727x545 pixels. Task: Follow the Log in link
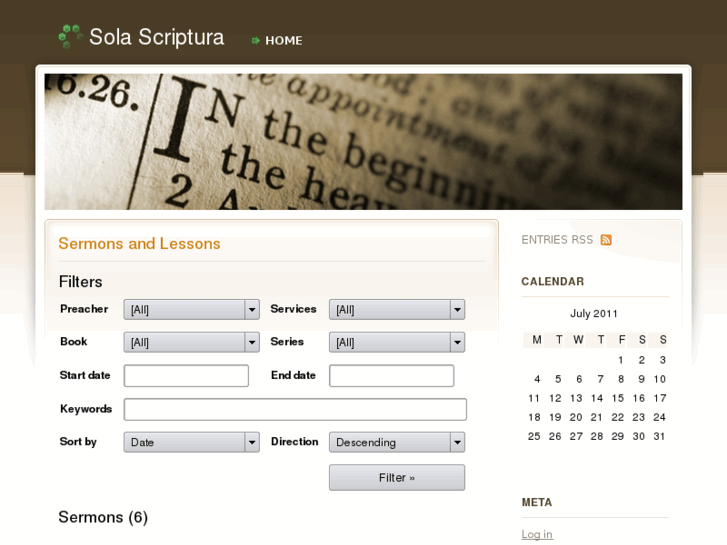(x=537, y=535)
